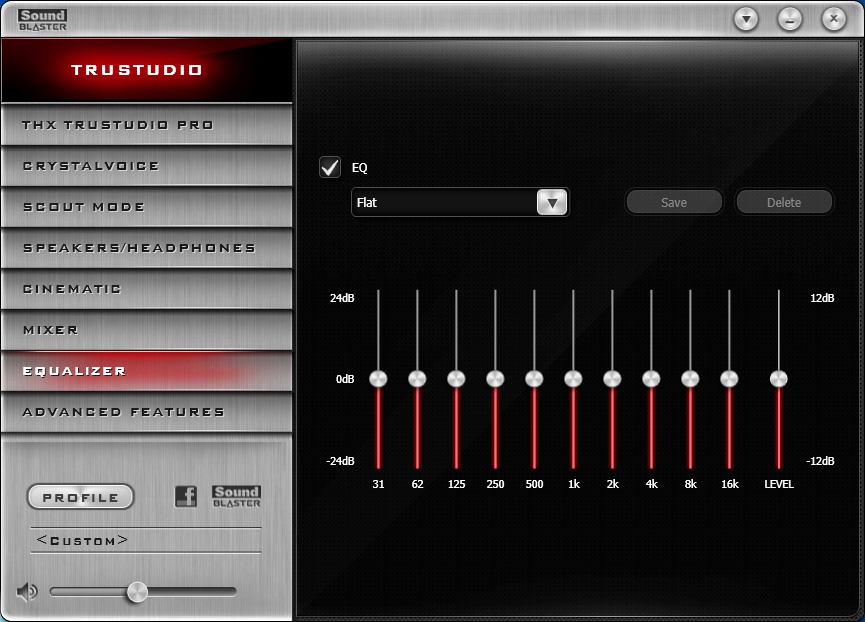This screenshot has width=865, height=622.
Task: Click the dropdown arrow of EQ preset
Action: pyautogui.click(x=552, y=202)
